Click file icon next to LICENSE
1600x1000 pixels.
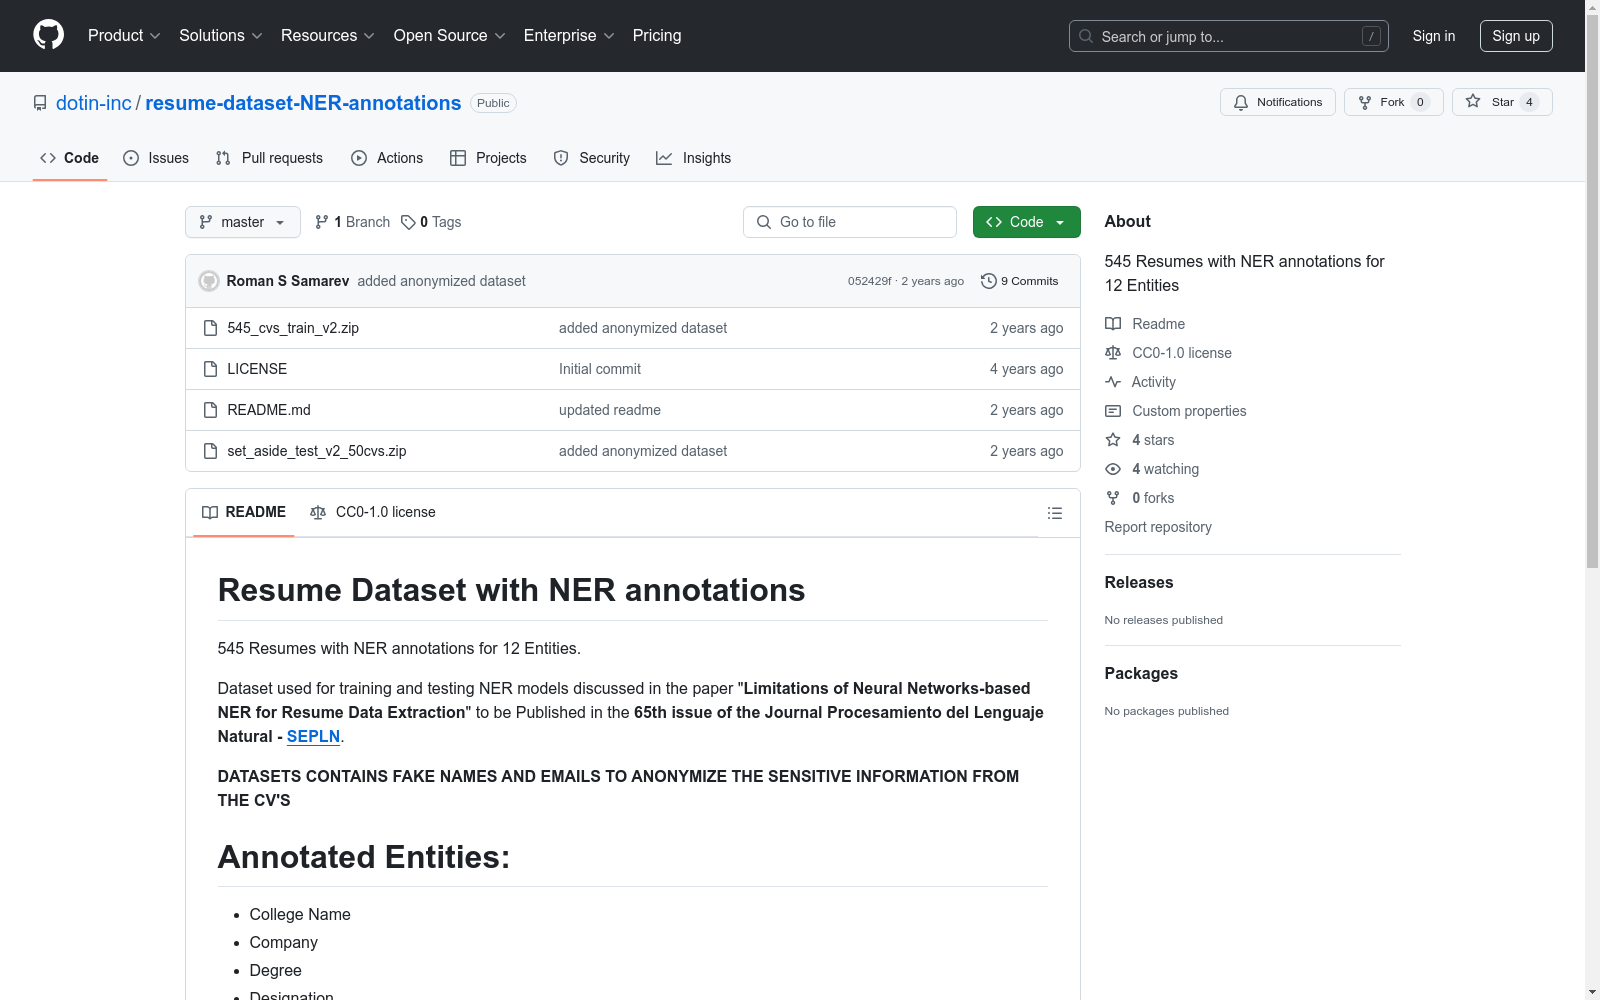coord(210,369)
